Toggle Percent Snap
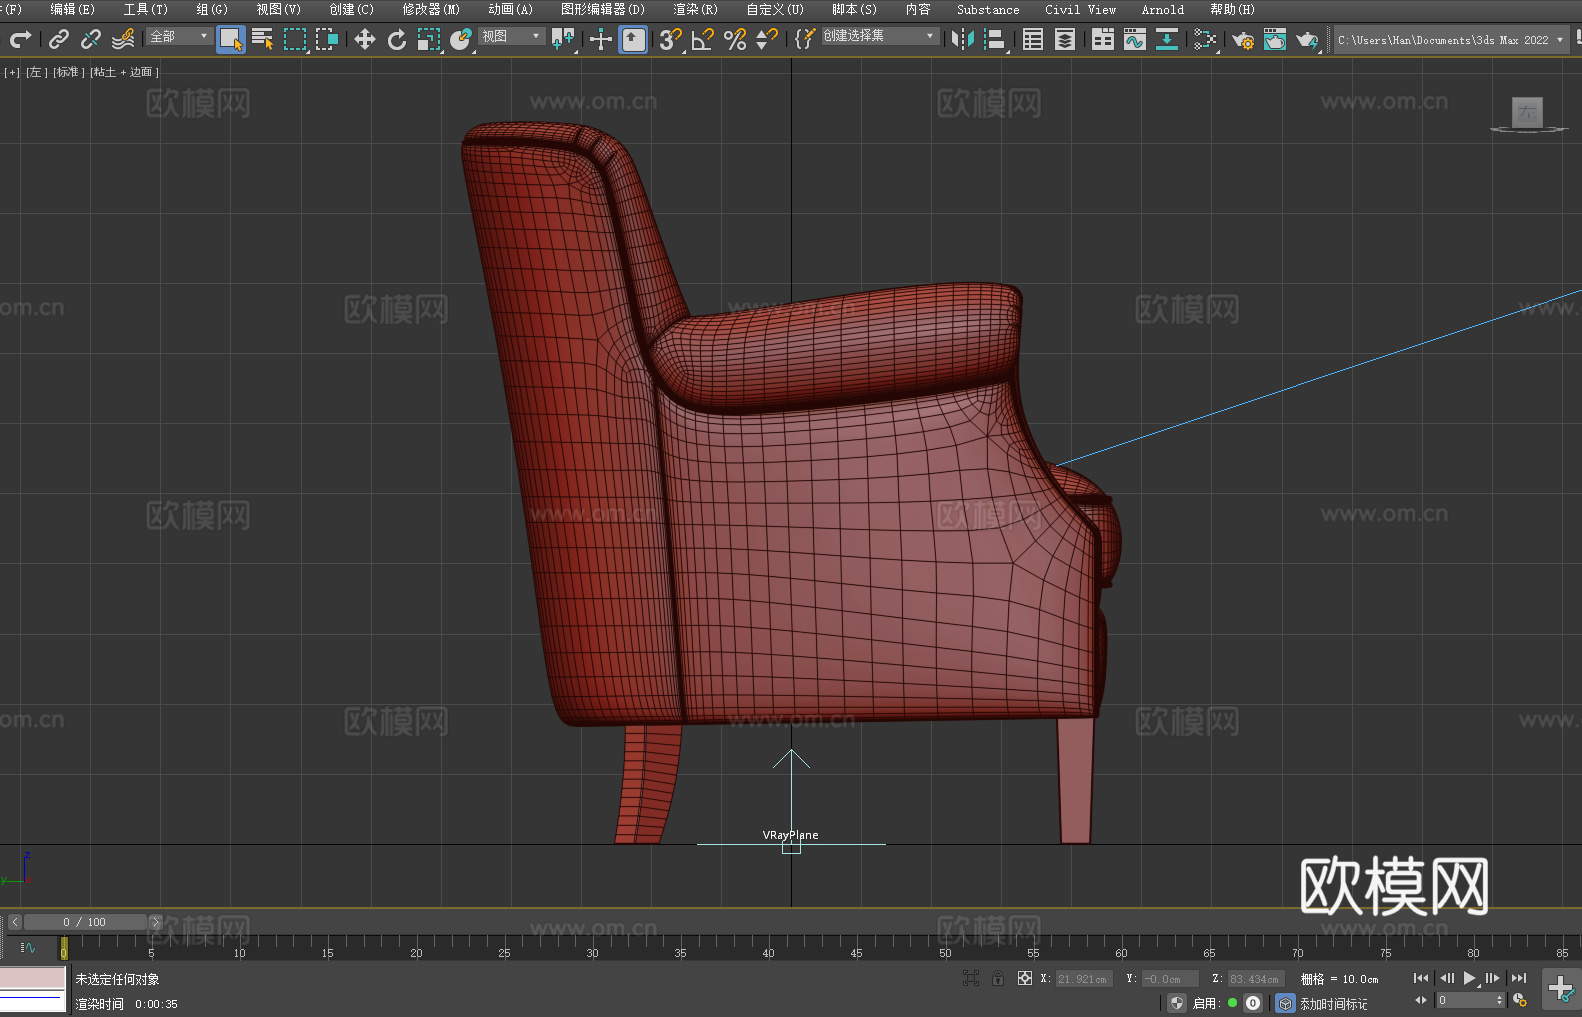The height and width of the screenshot is (1017, 1582). pos(735,39)
